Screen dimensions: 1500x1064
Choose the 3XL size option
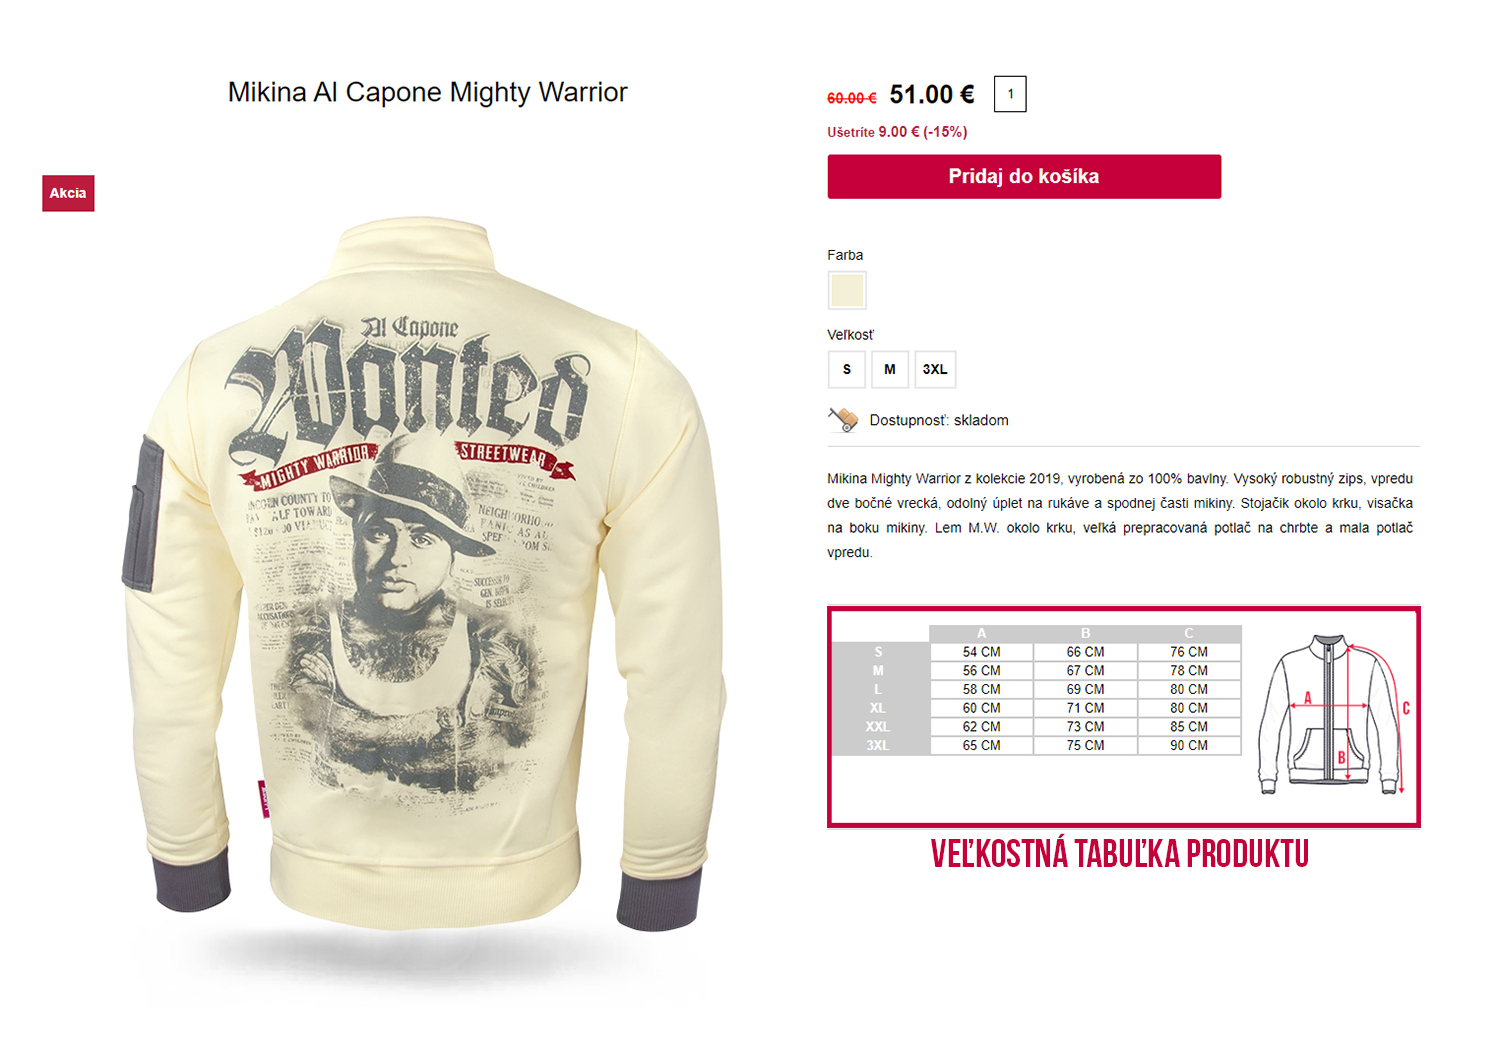coord(935,369)
